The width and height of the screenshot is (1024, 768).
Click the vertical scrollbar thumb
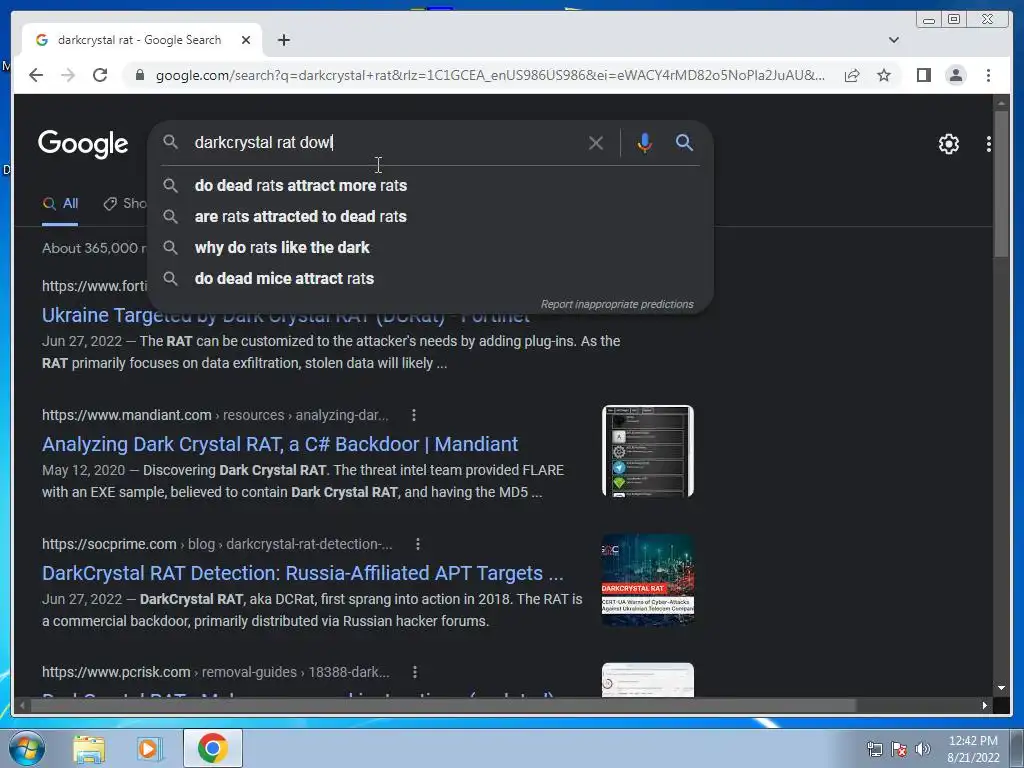point(1000,184)
